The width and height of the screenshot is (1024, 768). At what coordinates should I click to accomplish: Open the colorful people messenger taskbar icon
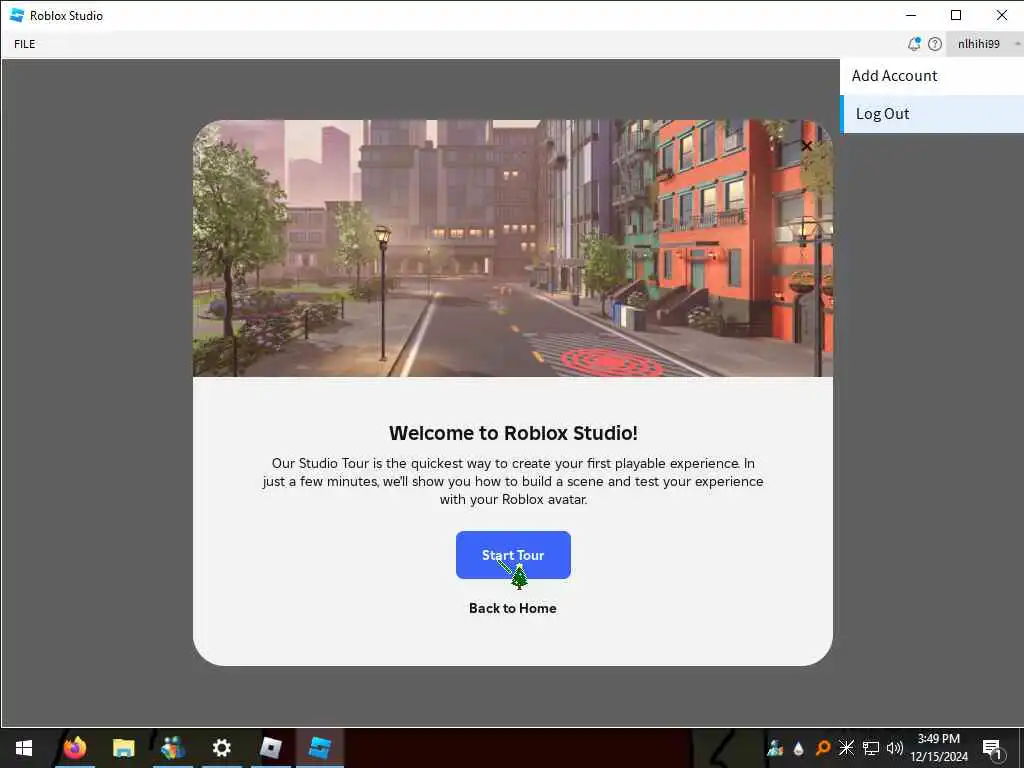coord(172,748)
